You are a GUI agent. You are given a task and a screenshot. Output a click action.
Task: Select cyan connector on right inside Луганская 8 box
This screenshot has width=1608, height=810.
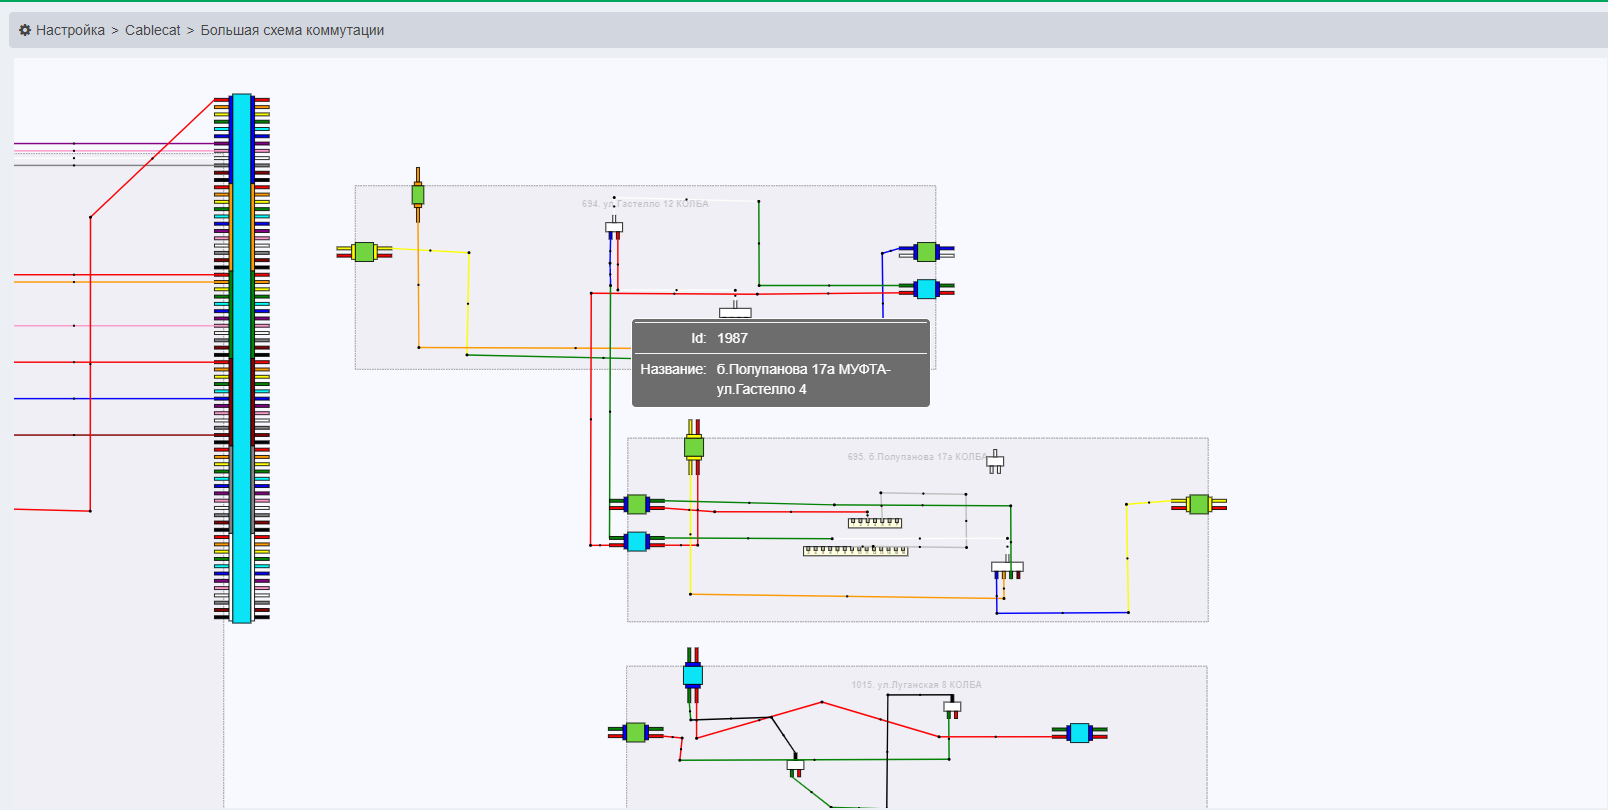click(x=1079, y=733)
